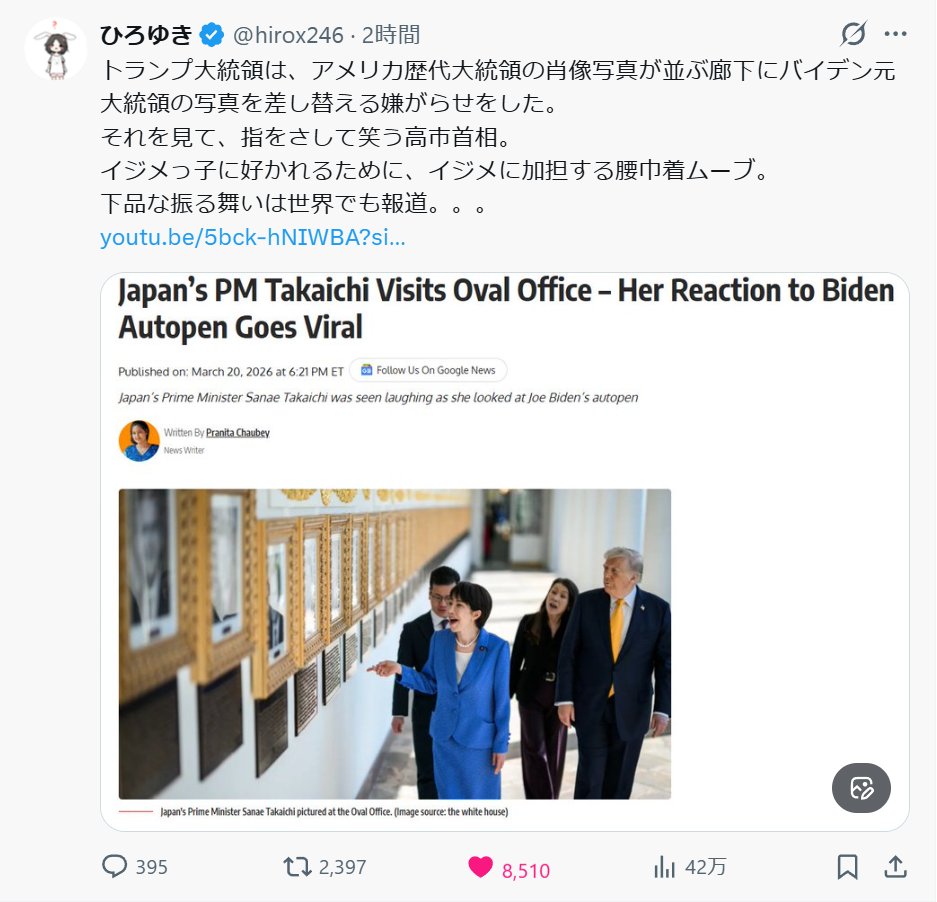Open the three-dot more options menu

895,34
